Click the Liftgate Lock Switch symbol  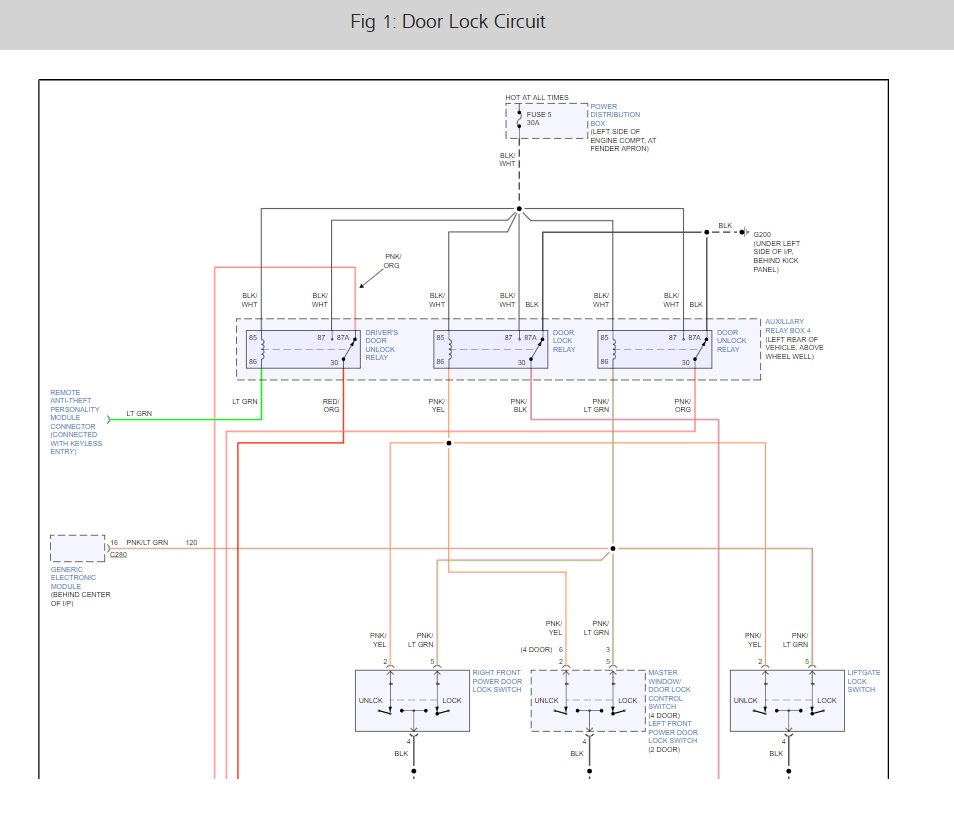[787, 701]
